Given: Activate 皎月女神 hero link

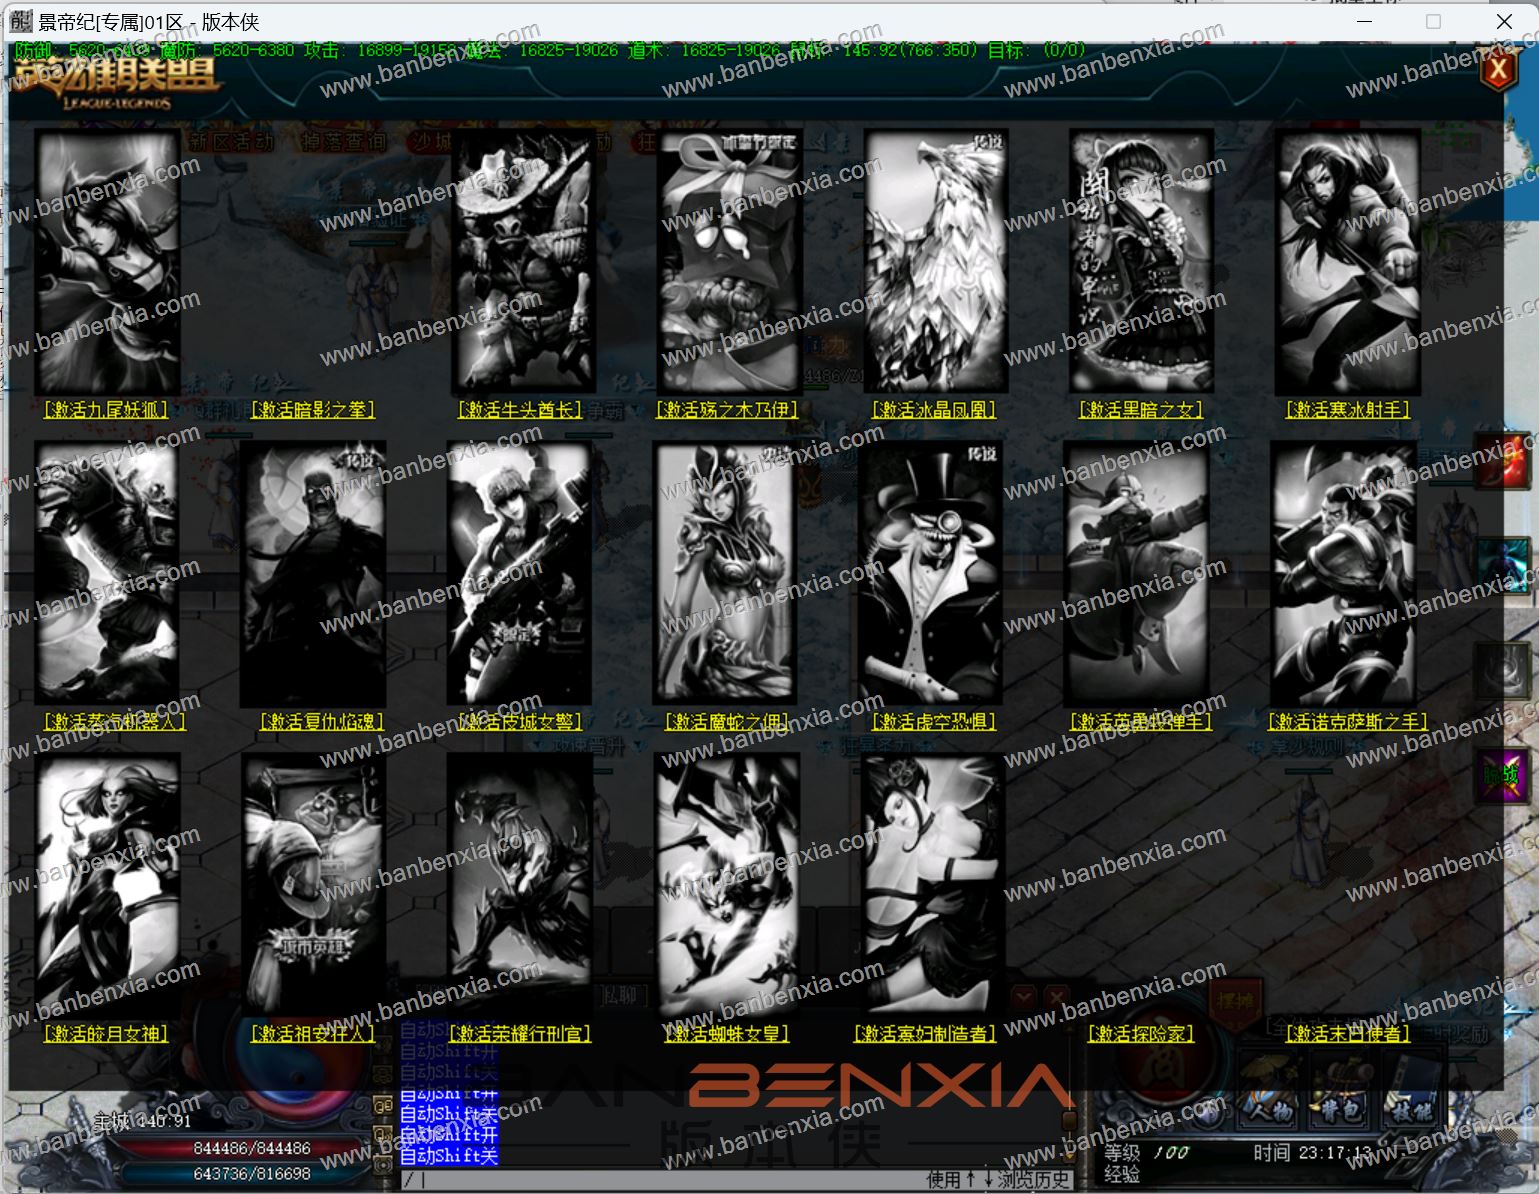Looking at the screenshot, I should (x=106, y=1034).
